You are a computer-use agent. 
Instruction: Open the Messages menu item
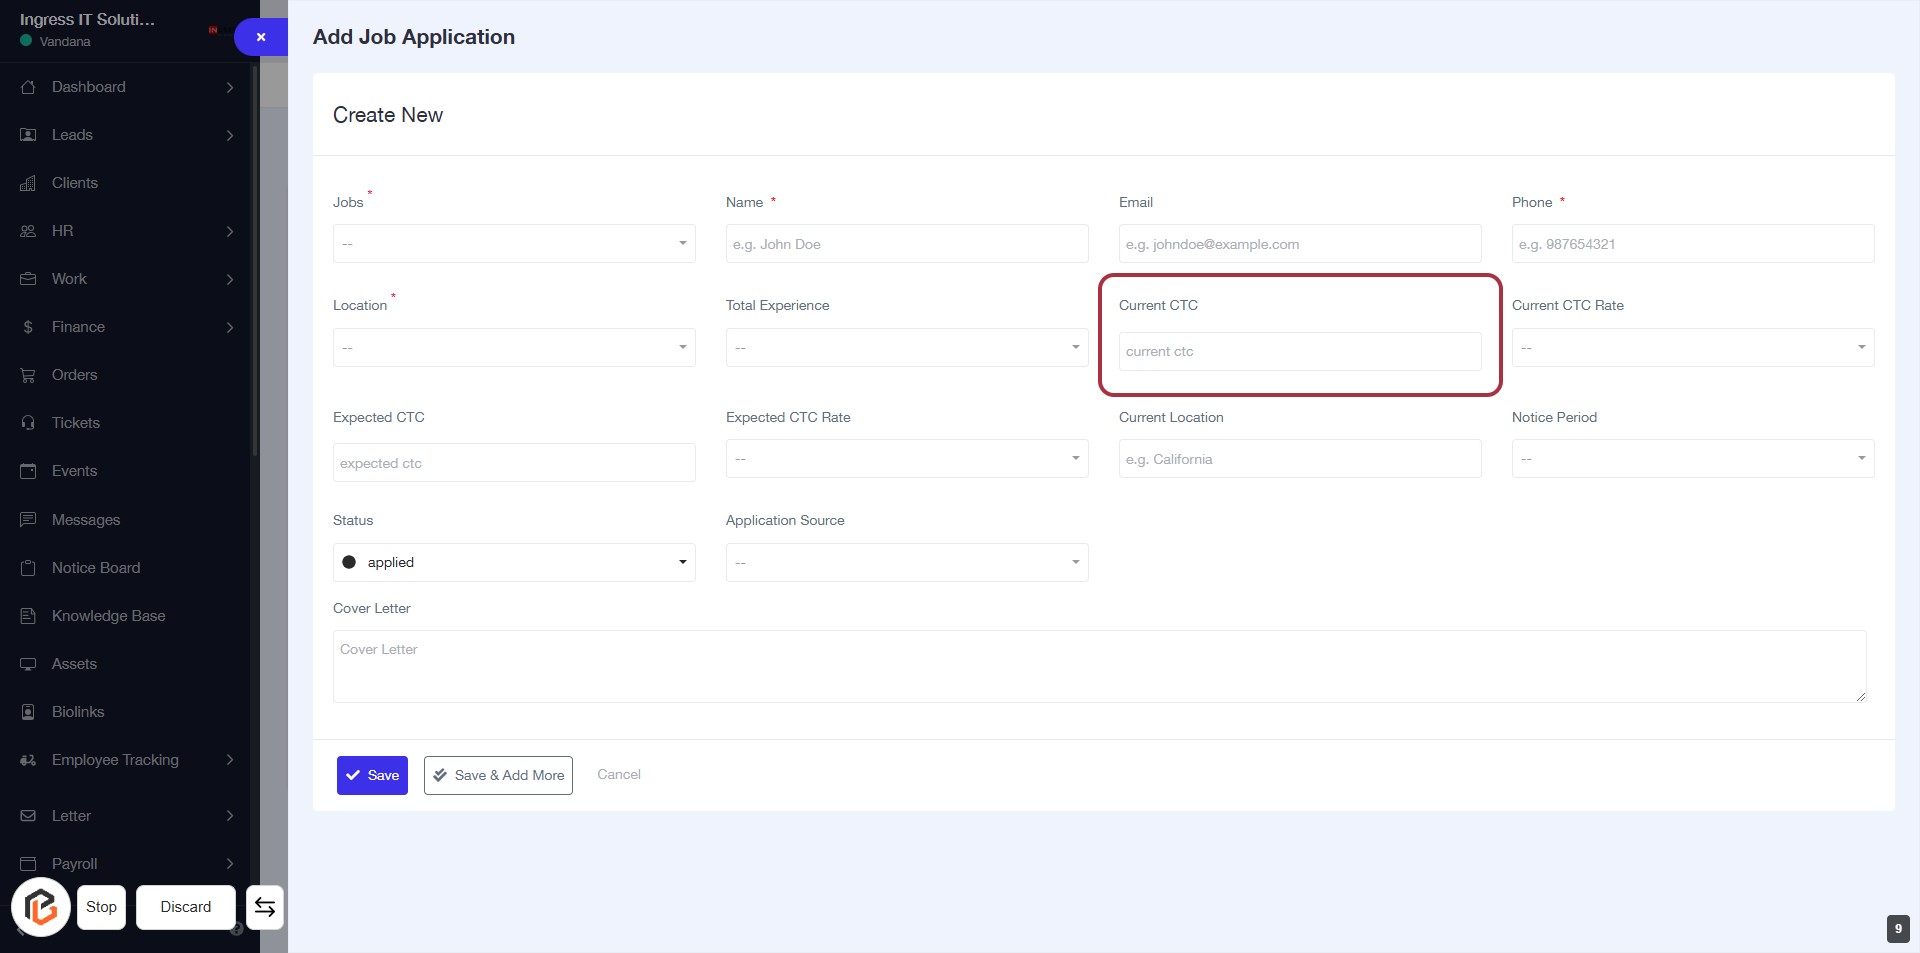coord(86,520)
